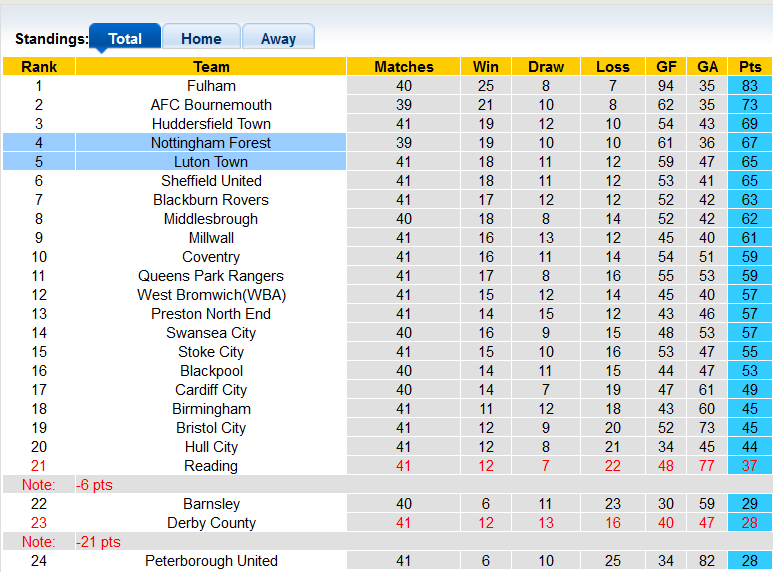Click the Matches column header
The height and width of the screenshot is (572, 773).
point(404,67)
